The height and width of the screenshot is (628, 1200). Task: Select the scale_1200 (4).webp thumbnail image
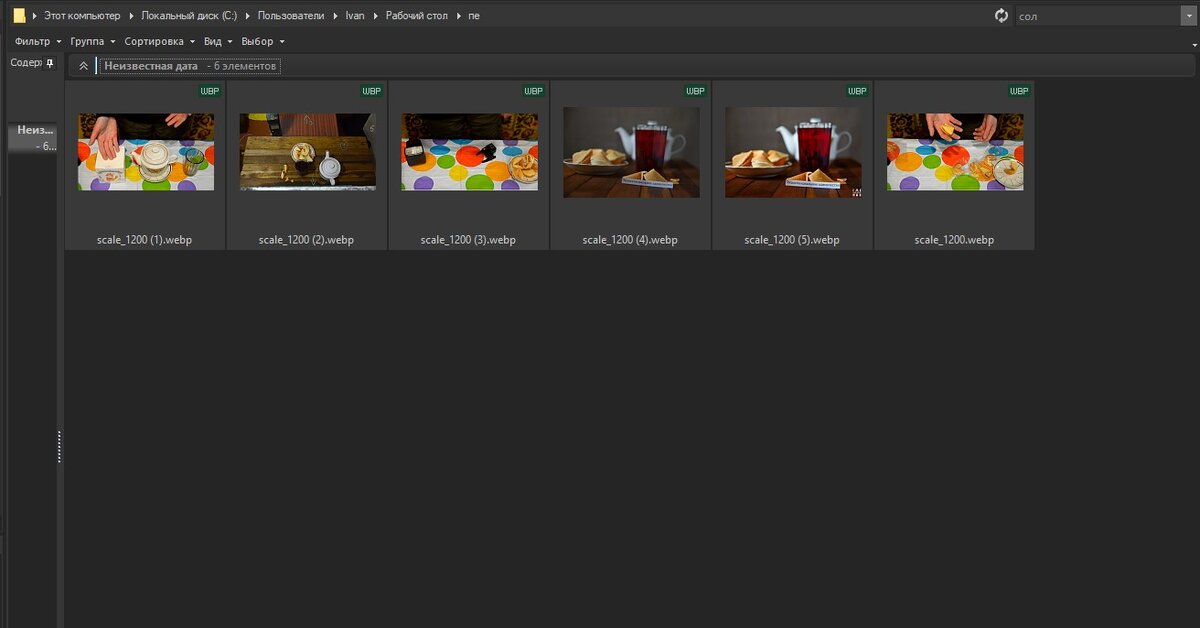click(632, 152)
